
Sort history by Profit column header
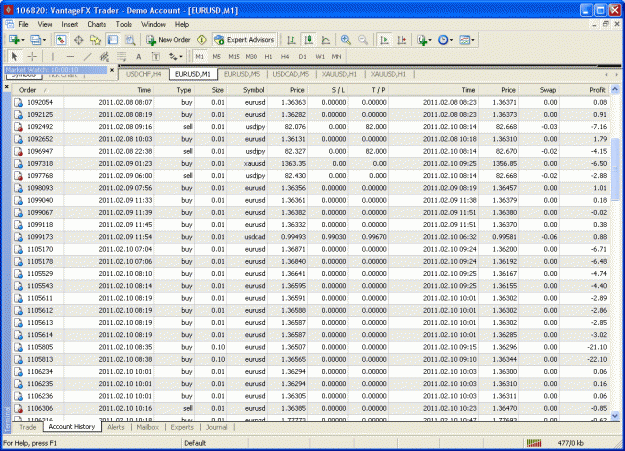tap(585, 90)
